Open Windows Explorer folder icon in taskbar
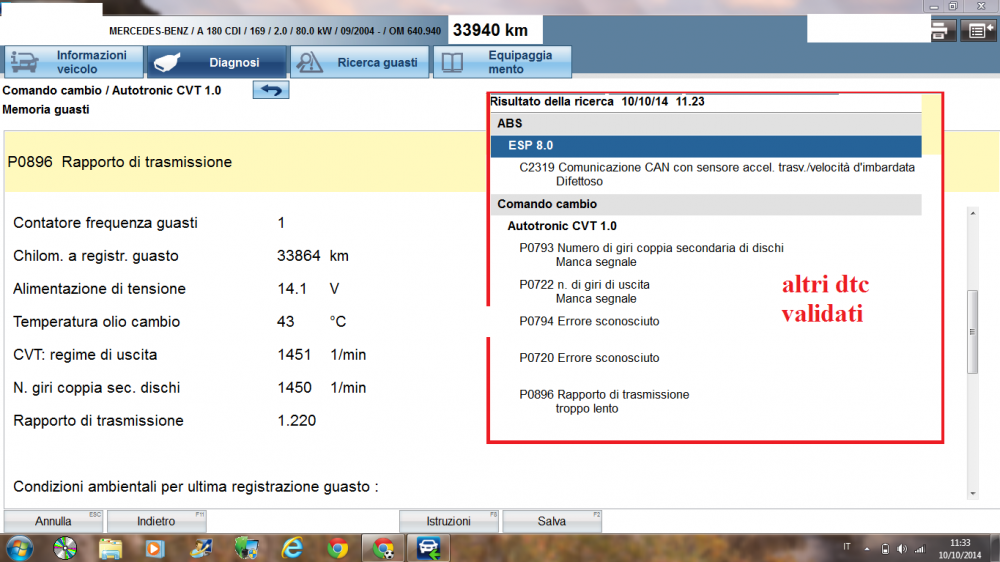This screenshot has height=562, width=1000. tap(110, 548)
